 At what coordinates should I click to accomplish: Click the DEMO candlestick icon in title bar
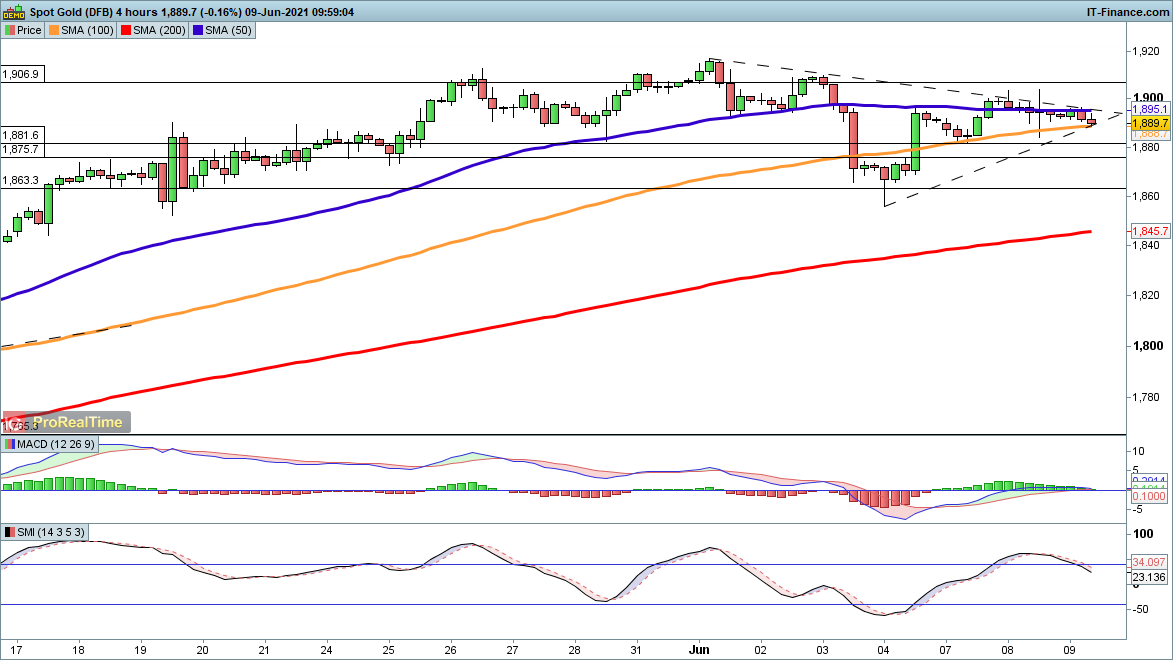pyautogui.click(x=13, y=11)
